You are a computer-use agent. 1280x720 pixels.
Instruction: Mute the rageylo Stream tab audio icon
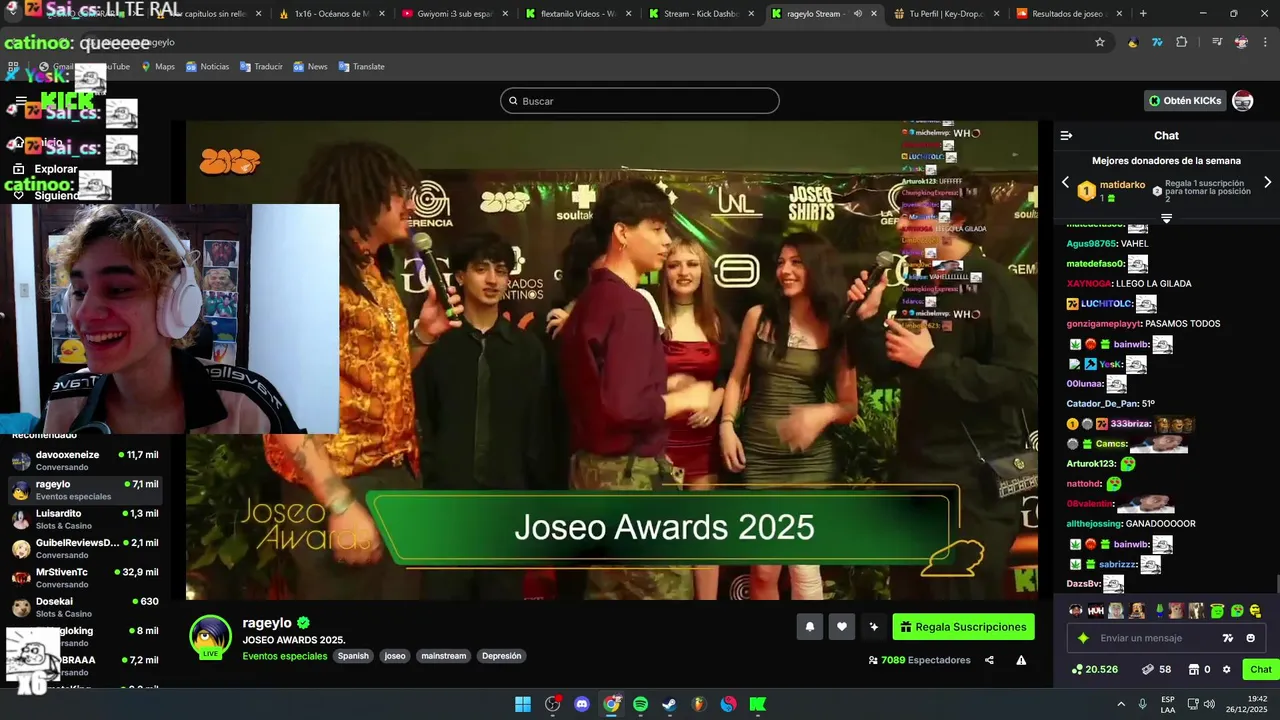[x=857, y=14]
